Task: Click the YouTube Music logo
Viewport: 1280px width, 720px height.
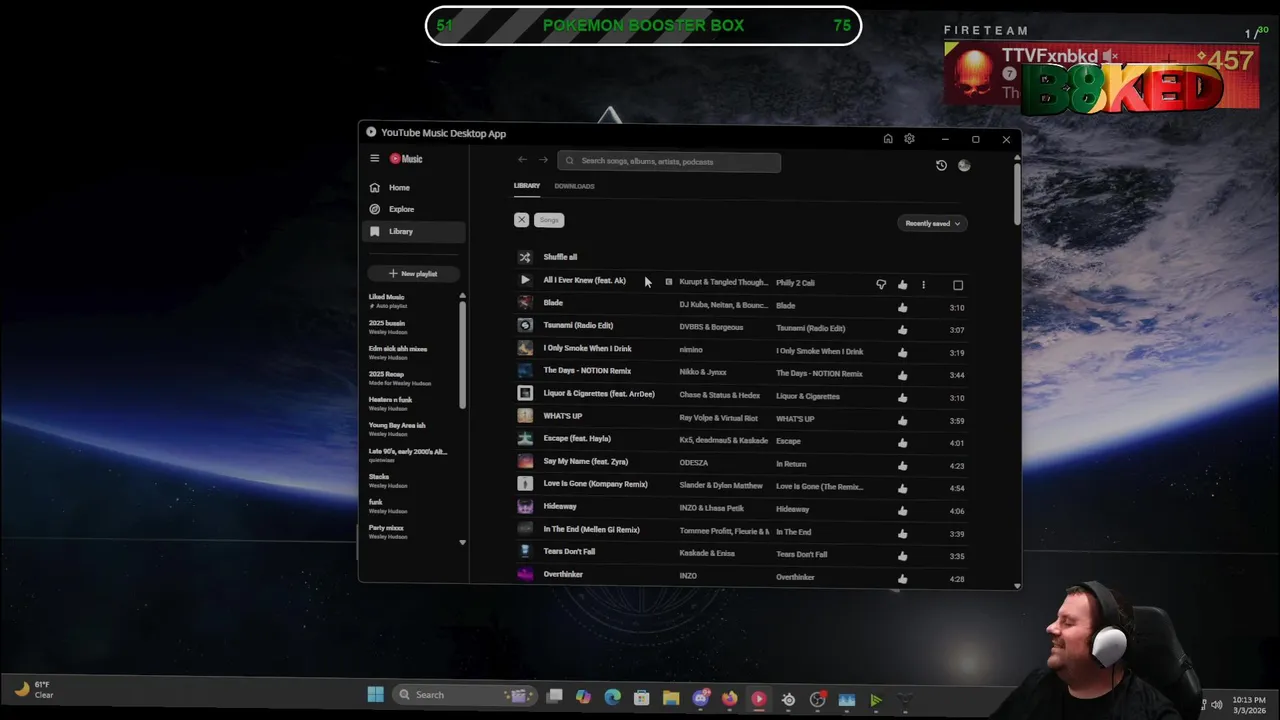Action: (406, 158)
